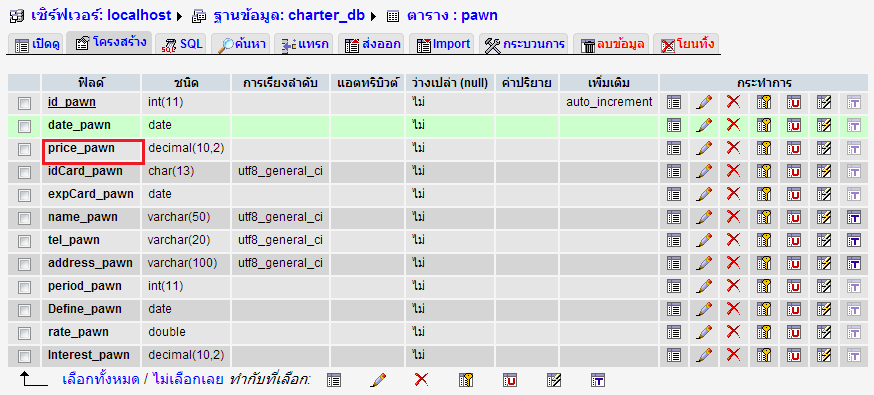Viewport: 874px width, 395px height.
Task: Click the เลือกทั้งหมด select all link
Action: tap(101, 379)
